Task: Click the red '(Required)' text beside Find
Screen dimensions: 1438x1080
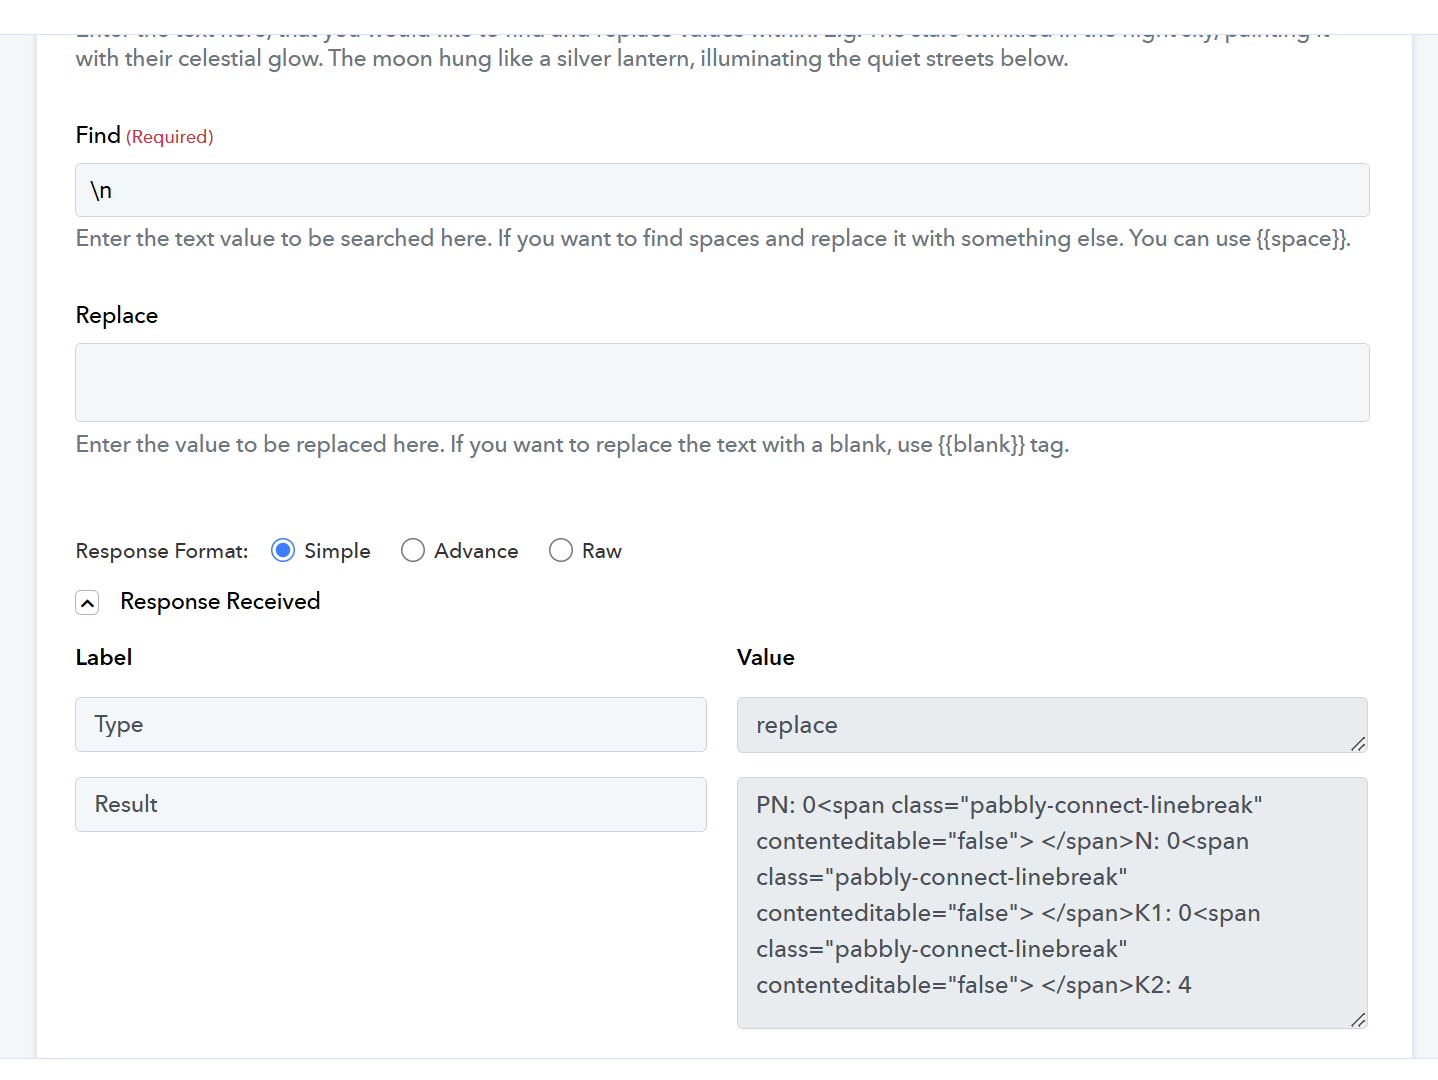Action: pos(170,137)
